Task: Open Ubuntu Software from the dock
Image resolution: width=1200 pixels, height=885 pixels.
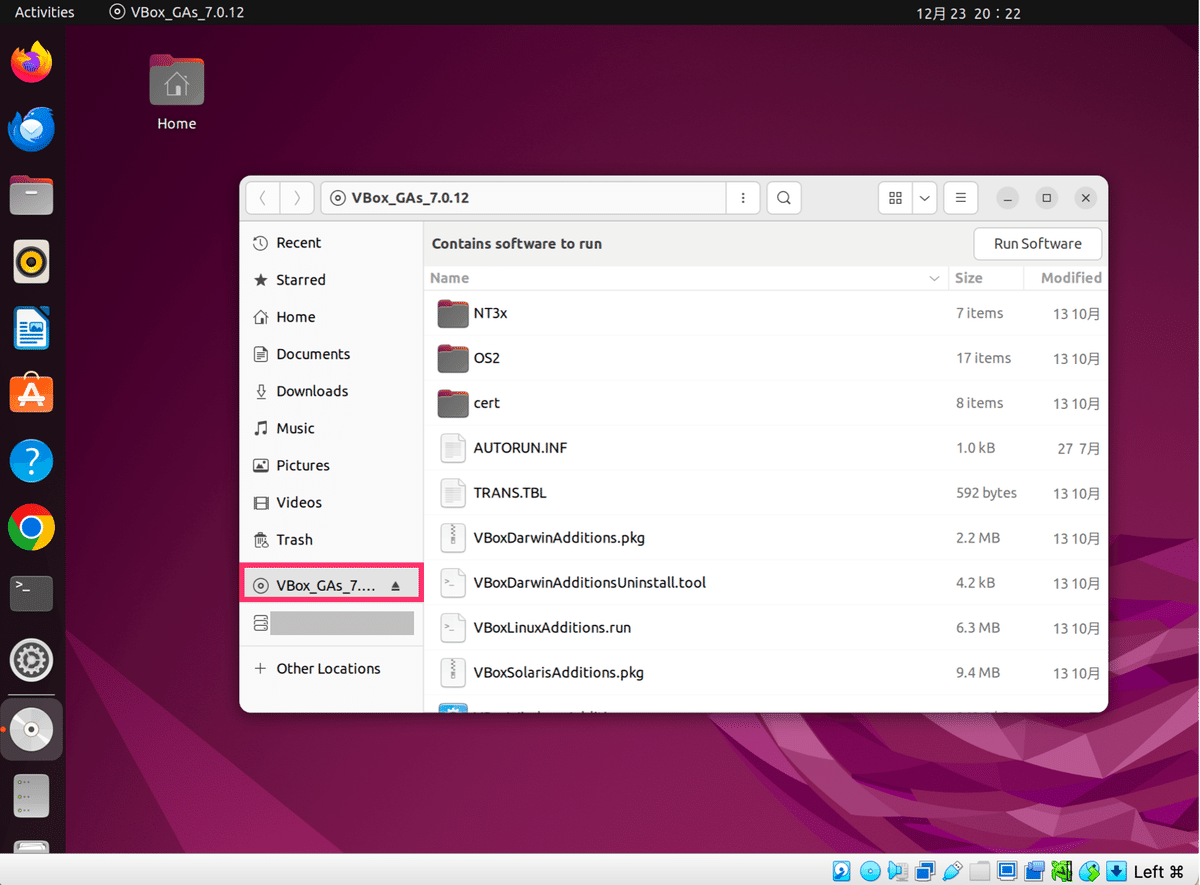Action: pyautogui.click(x=31, y=395)
